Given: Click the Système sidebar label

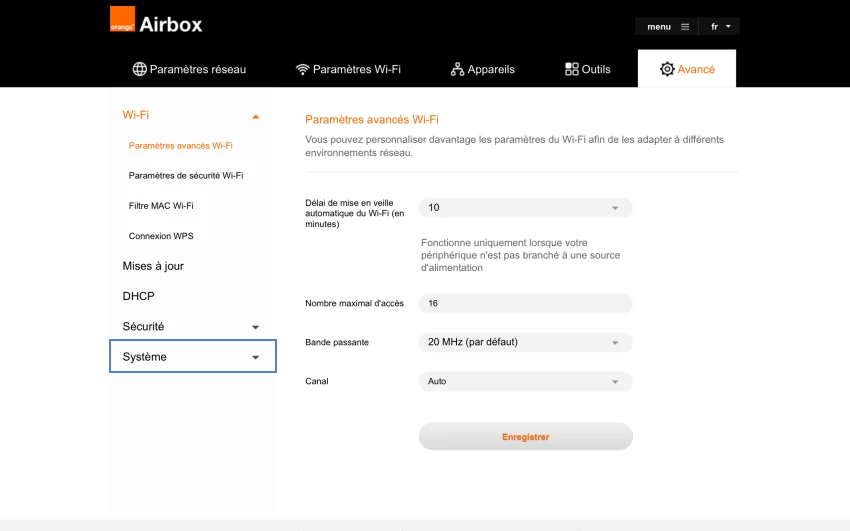Looking at the screenshot, I should (144, 357).
